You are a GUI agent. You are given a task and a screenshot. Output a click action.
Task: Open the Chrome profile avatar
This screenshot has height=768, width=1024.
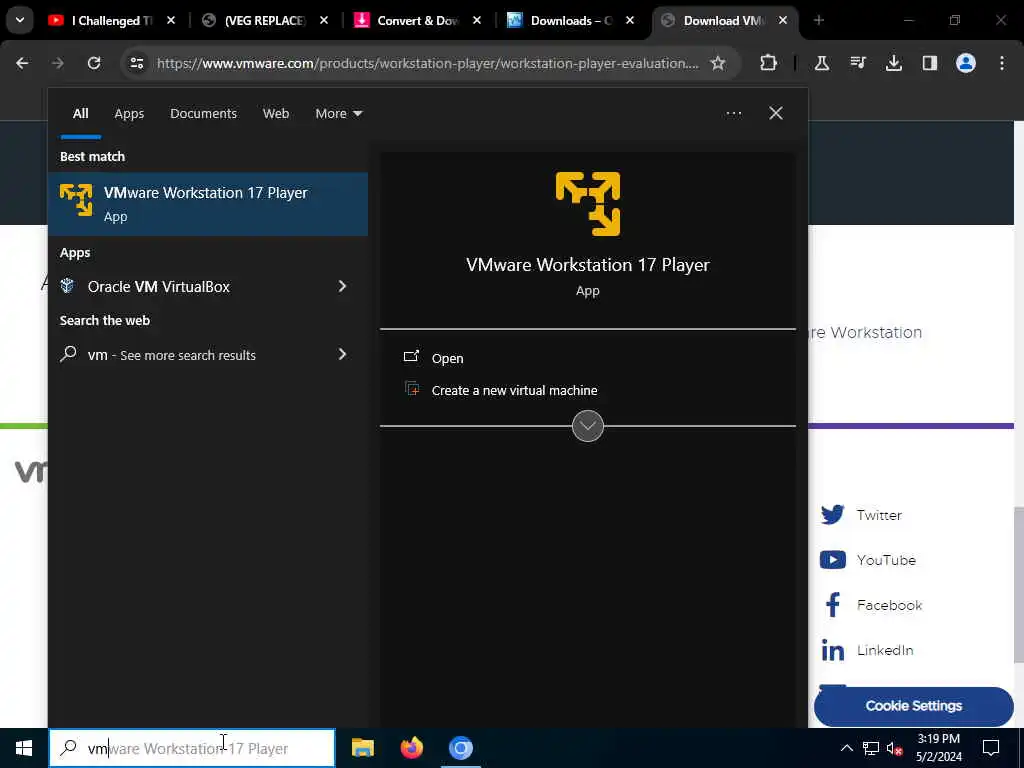click(x=965, y=63)
